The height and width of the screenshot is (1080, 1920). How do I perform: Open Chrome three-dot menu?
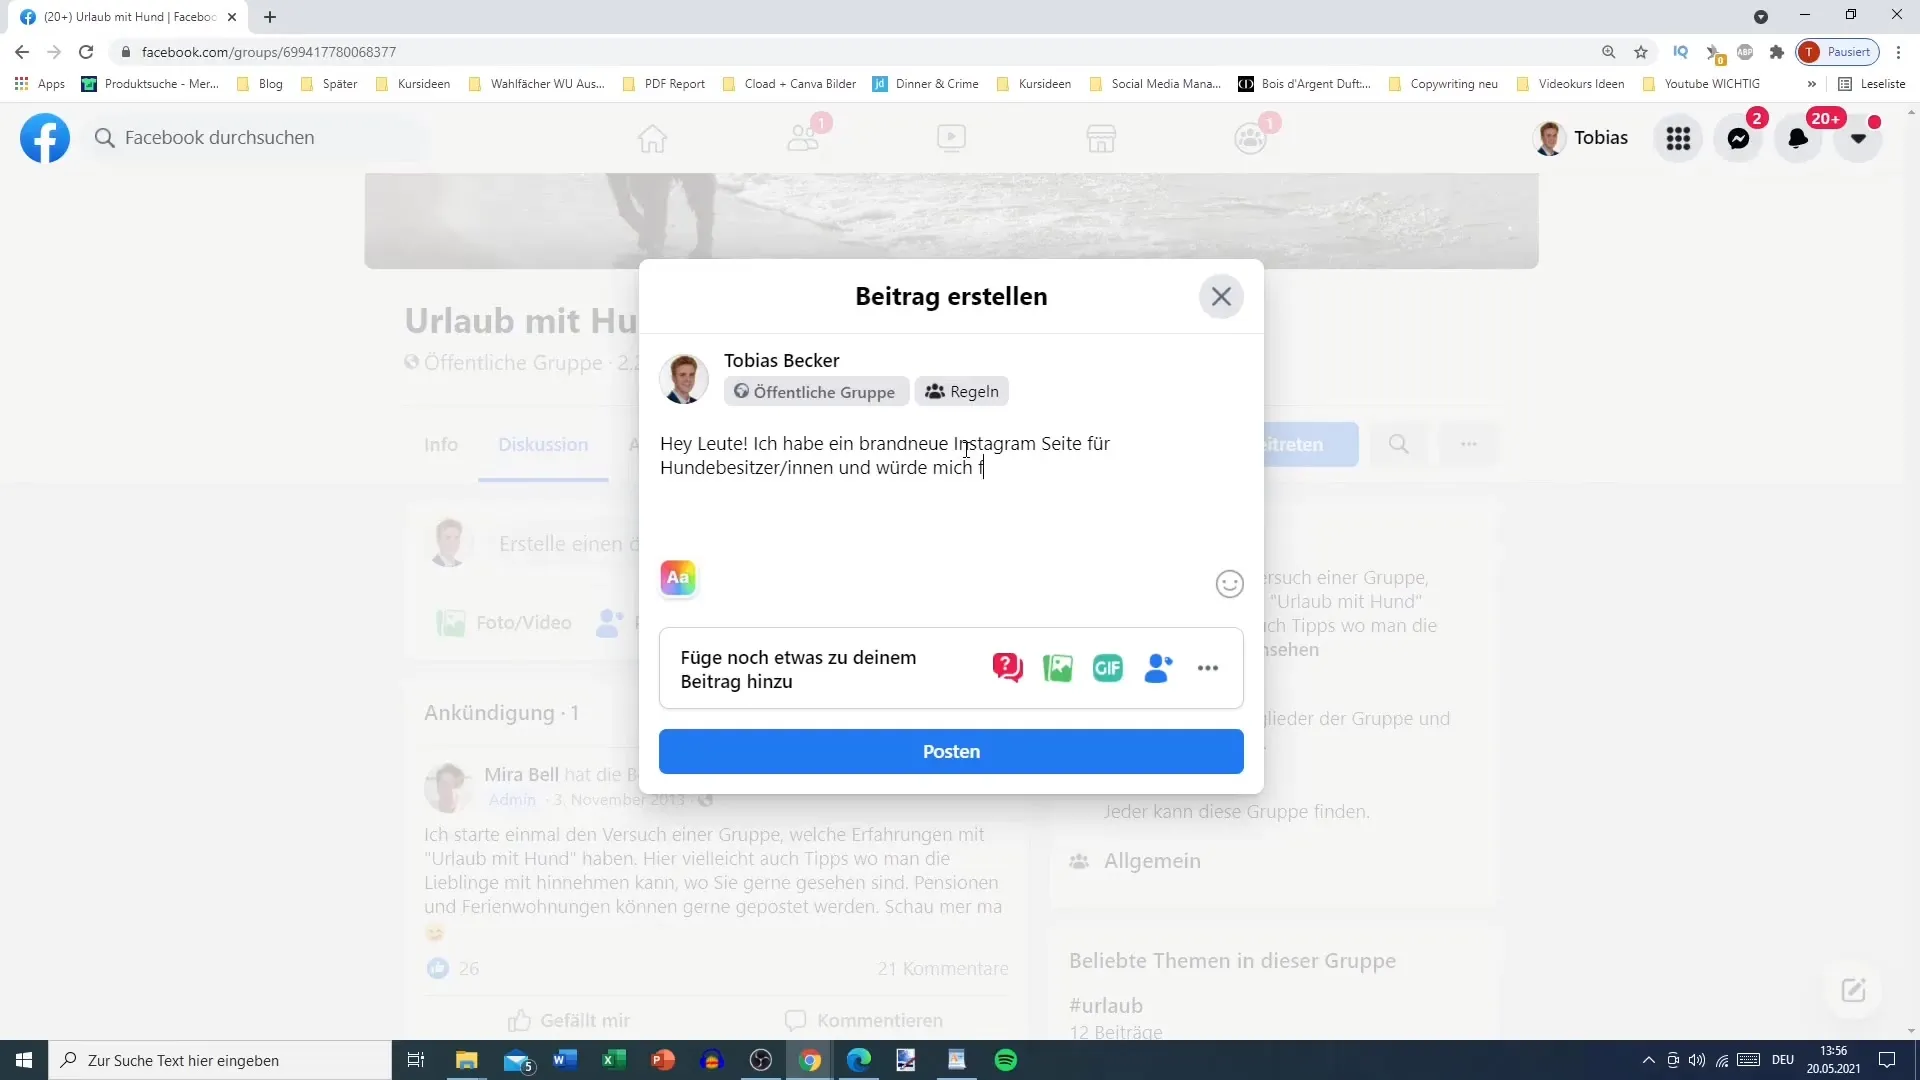[x=1898, y=52]
